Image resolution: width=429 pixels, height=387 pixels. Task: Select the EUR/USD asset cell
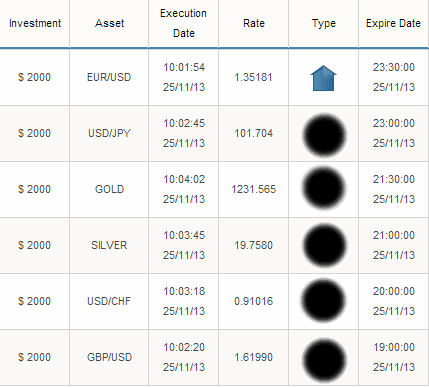[109, 77]
